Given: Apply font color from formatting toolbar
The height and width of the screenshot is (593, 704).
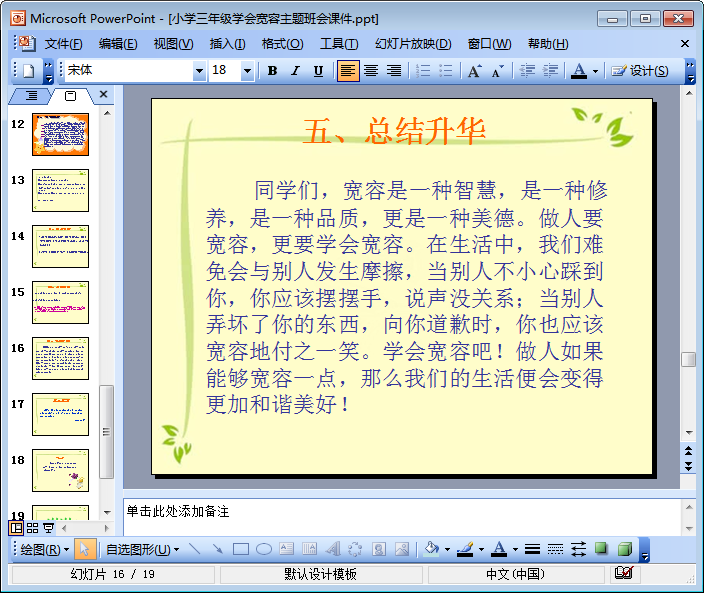Looking at the screenshot, I should pyautogui.click(x=579, y=70).
